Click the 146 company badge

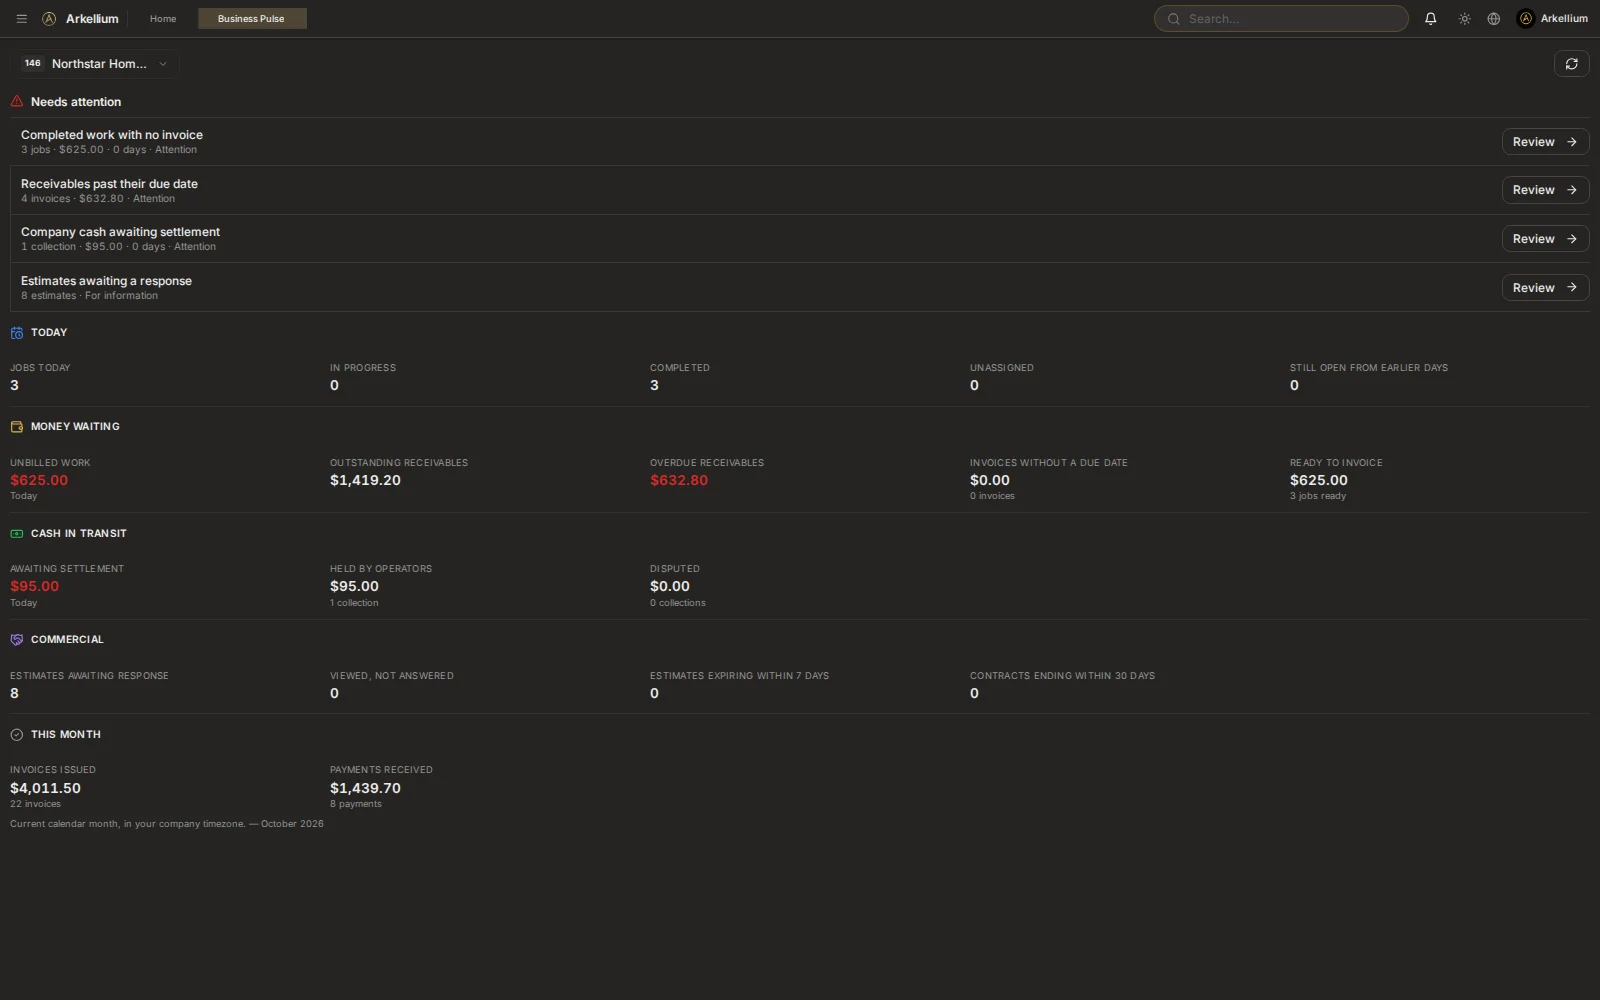coord(33,64)
